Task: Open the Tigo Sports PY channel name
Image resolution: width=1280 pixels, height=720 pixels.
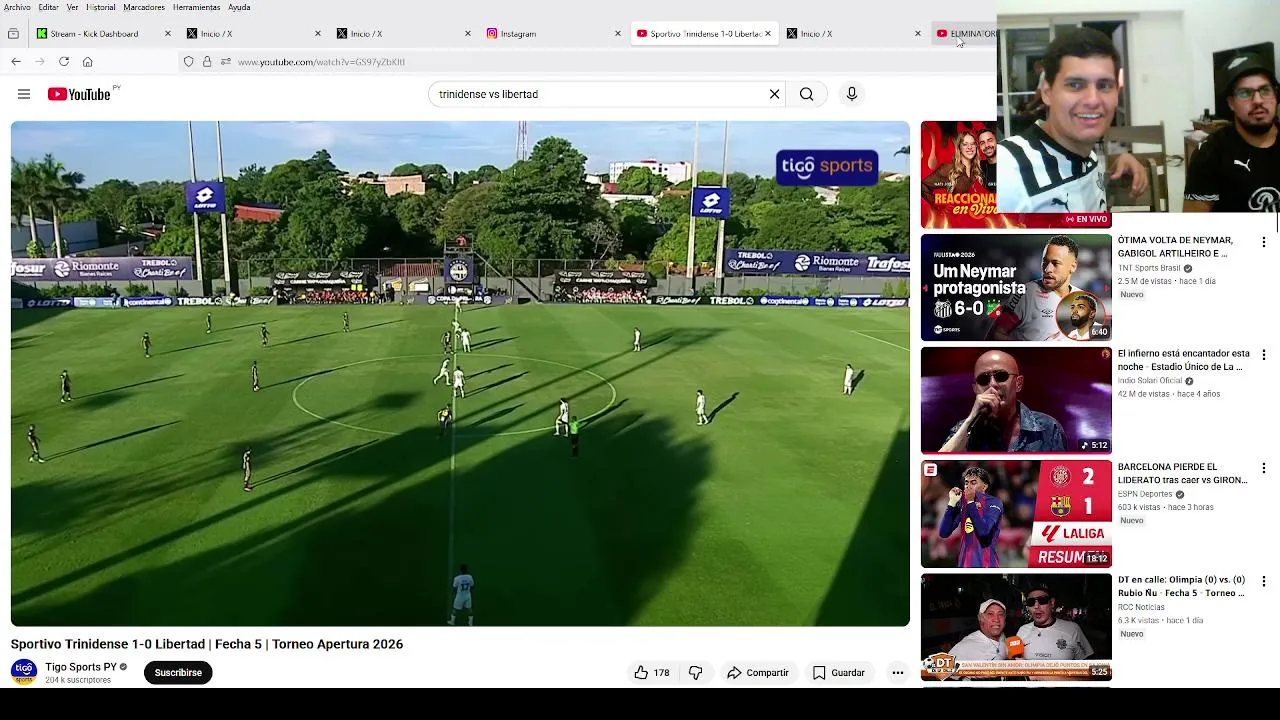Action: pyautogui.click(x=81, y=667)
